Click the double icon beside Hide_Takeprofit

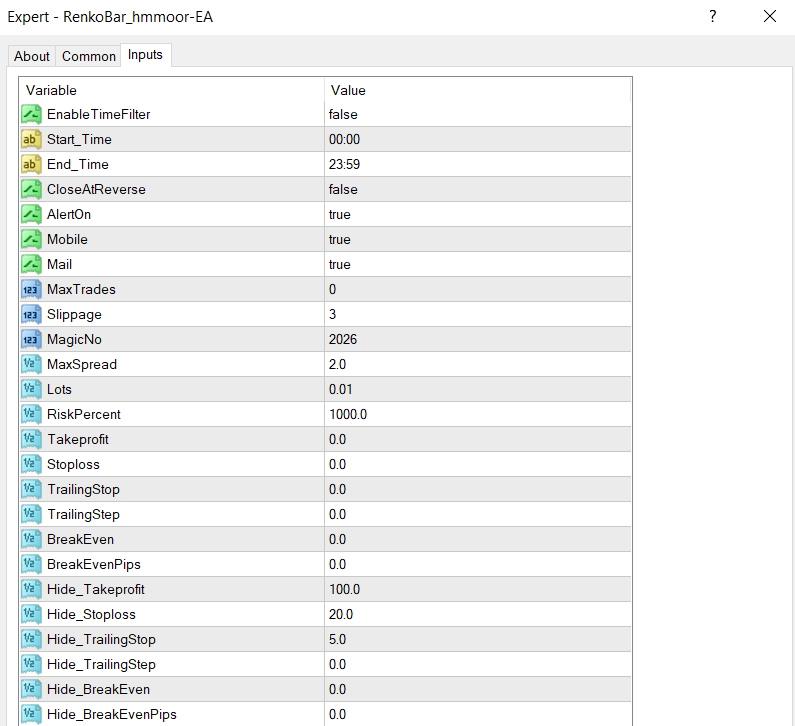[x=31, y=589]
